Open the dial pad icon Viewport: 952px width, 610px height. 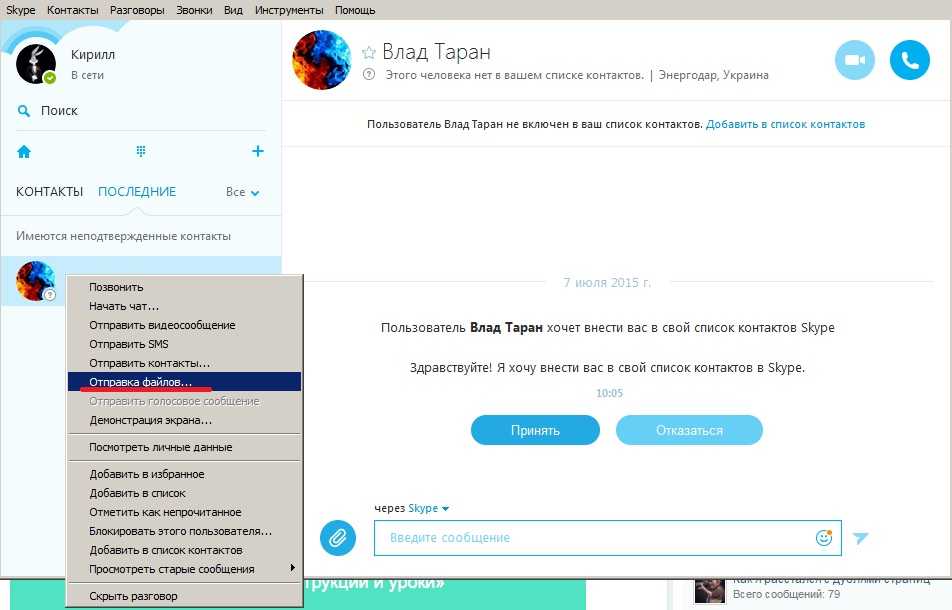(x=141, y=152)
